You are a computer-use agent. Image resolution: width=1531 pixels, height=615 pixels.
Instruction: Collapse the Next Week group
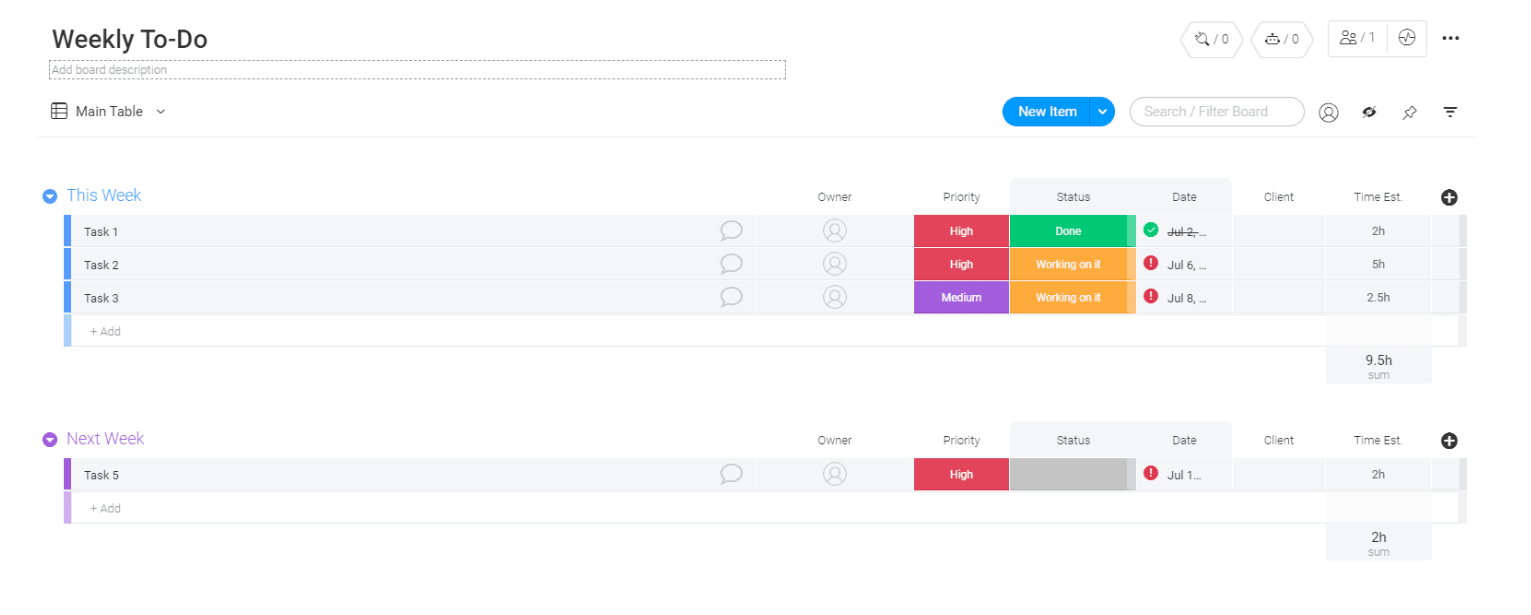[x=50, y=439]
